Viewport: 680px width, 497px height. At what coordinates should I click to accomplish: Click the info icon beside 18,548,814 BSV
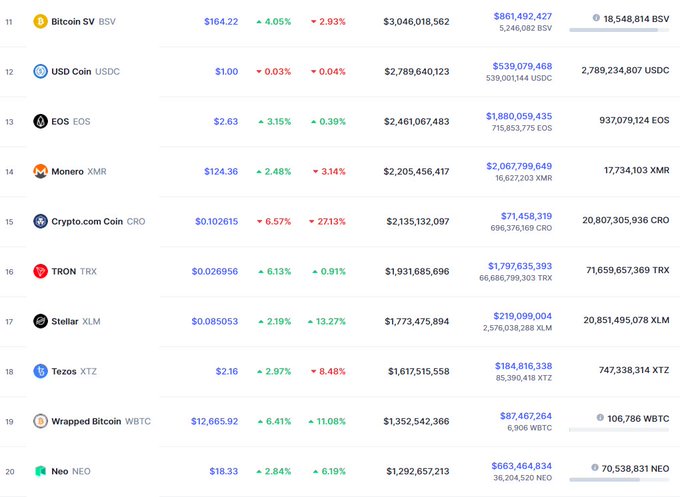click(596, 18)
